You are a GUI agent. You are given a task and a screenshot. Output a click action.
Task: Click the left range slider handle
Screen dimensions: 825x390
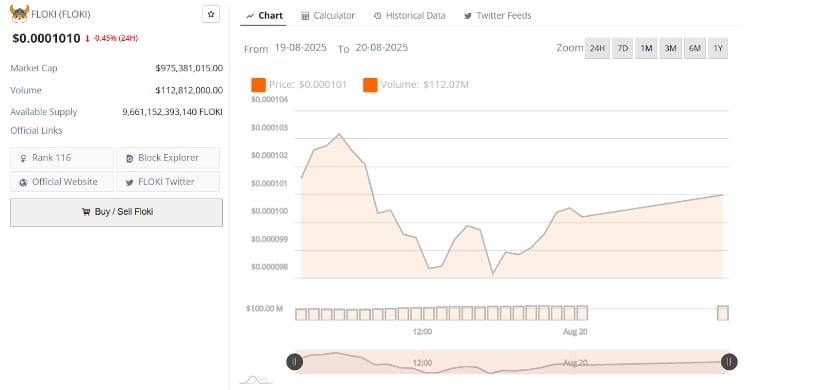[295, 362]
